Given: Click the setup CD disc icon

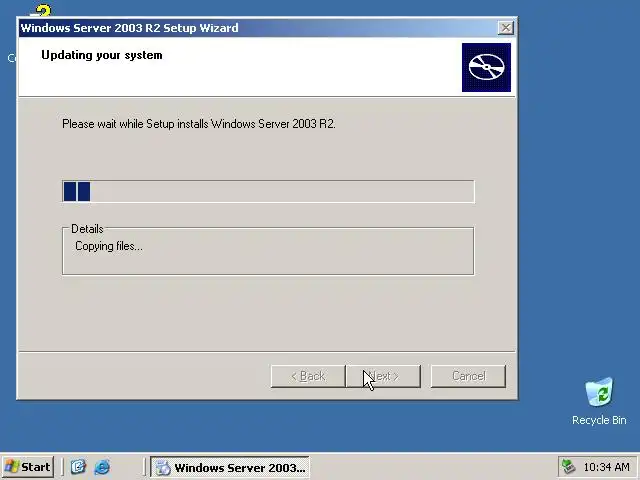Looking at the screenshot, I should (x=486, y=67).
